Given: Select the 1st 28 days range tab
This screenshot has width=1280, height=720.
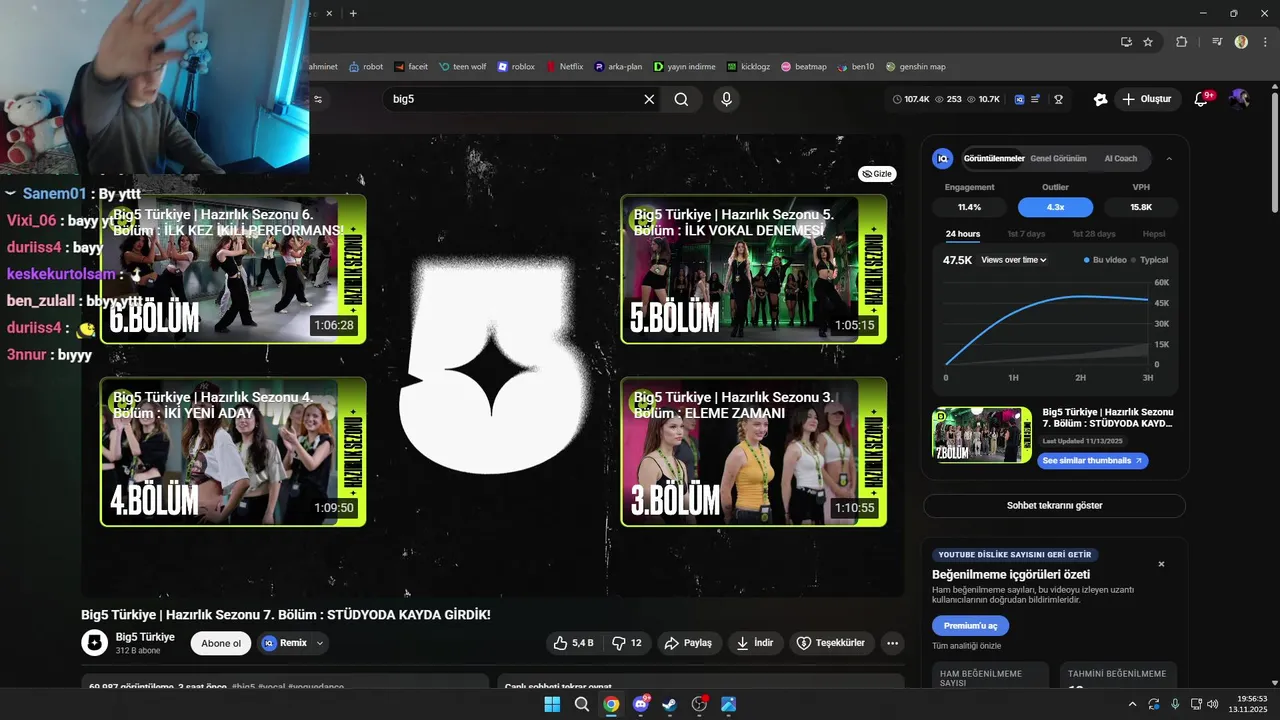Looking at the screenshot, I should 1094,234.
